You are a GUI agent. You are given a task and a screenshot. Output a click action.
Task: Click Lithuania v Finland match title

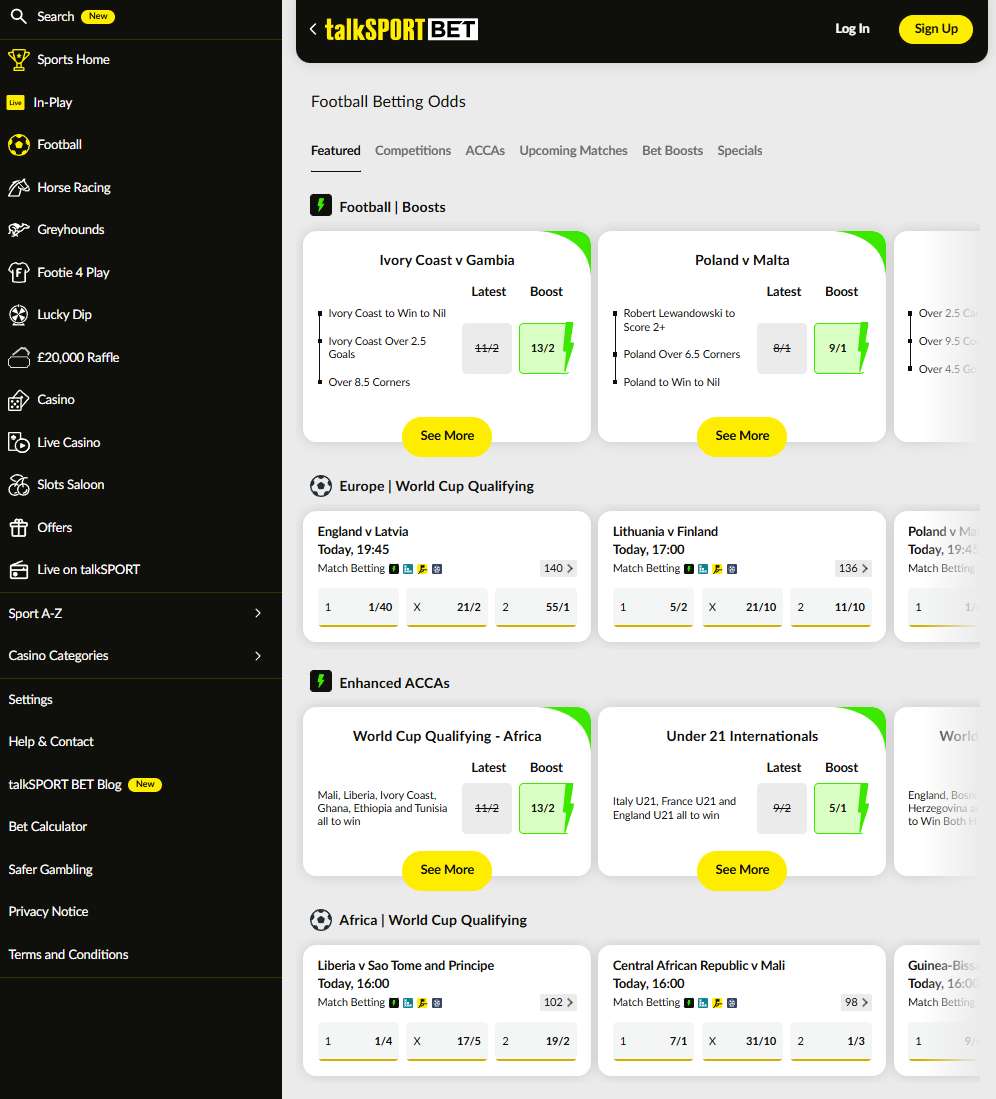(665, 531)
